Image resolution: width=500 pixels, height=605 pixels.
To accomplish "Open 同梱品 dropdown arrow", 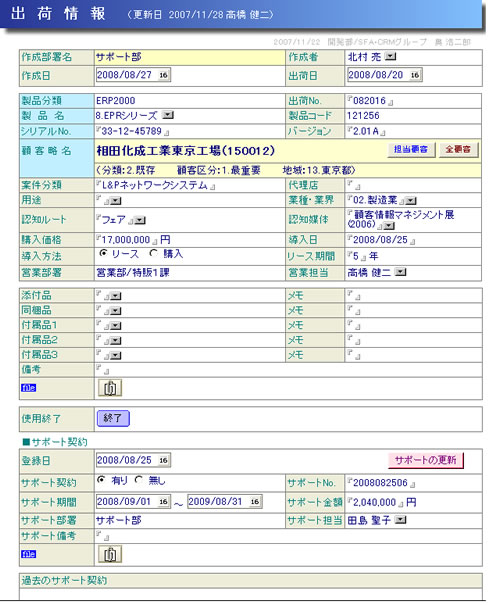I will (x=115, y=311).
